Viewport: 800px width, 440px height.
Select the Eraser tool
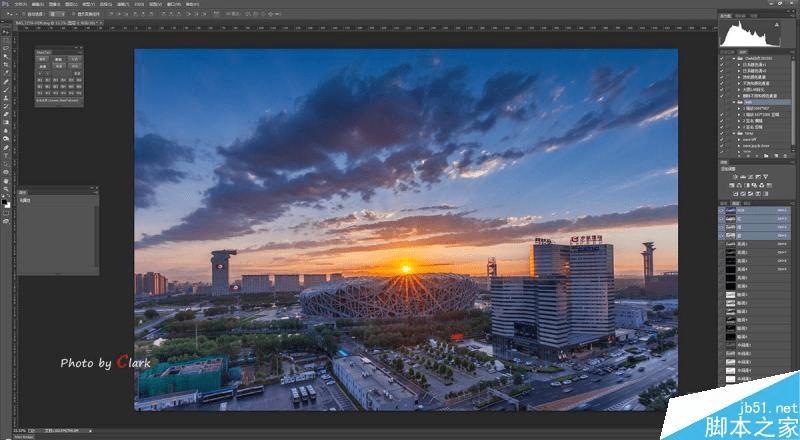[x=7, y=114]
